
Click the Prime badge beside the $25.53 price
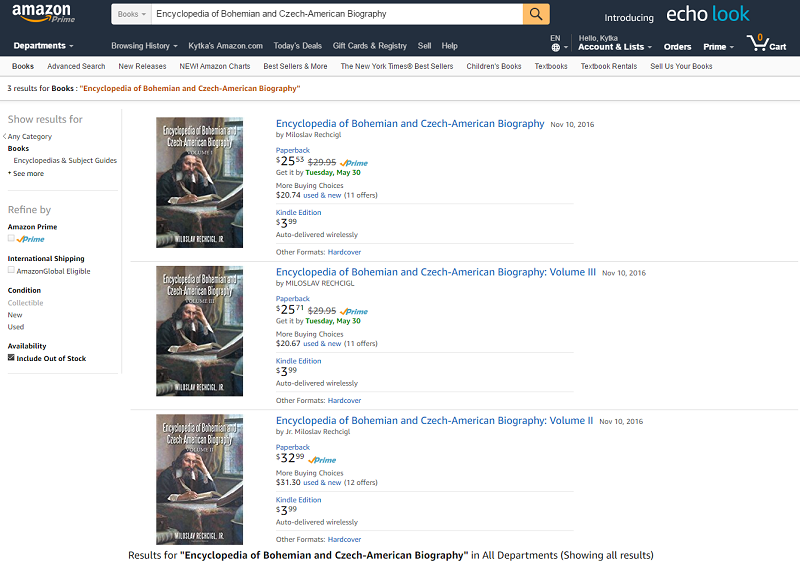(354, 162)
